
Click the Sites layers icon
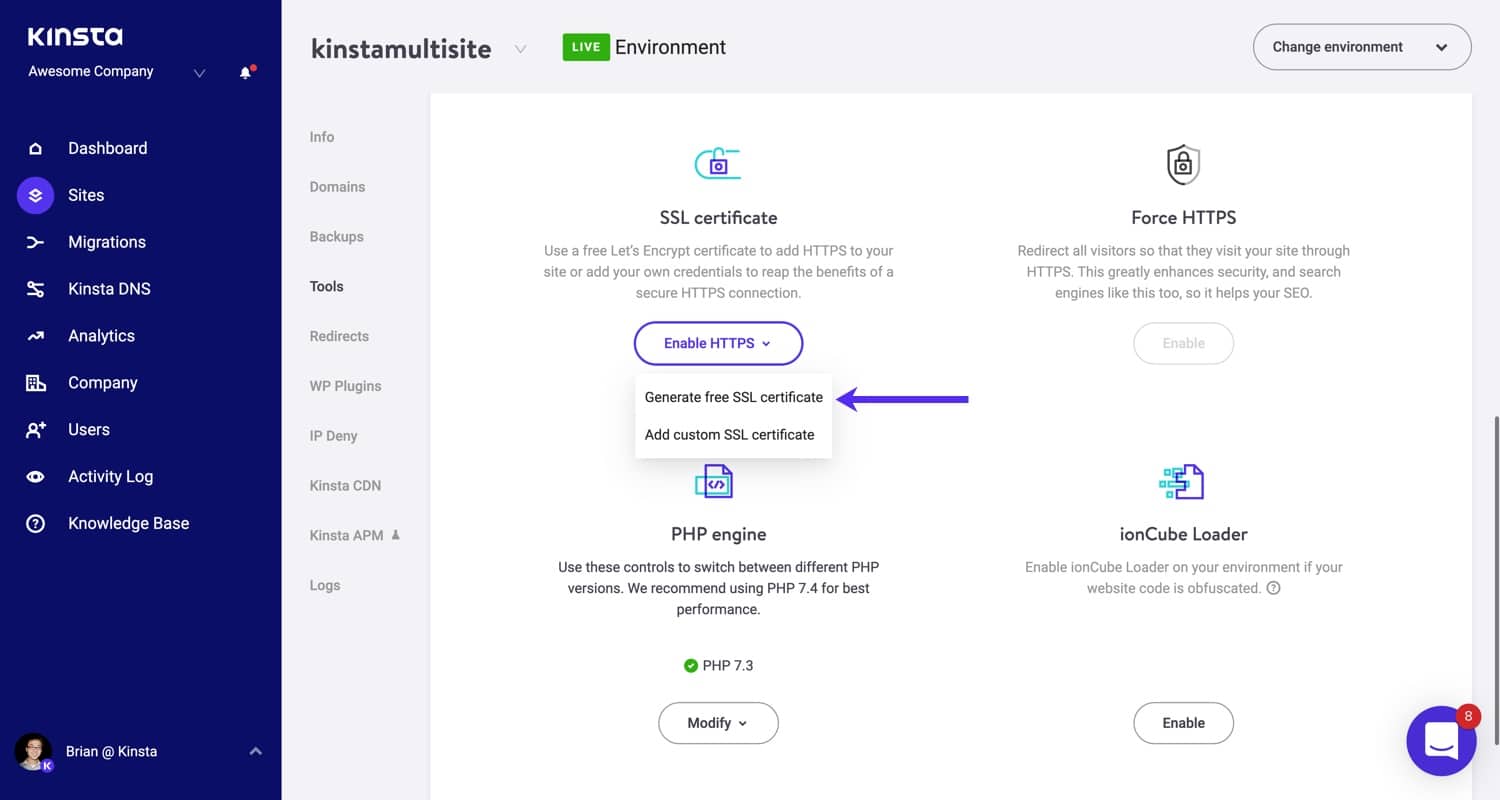point(36,195)
